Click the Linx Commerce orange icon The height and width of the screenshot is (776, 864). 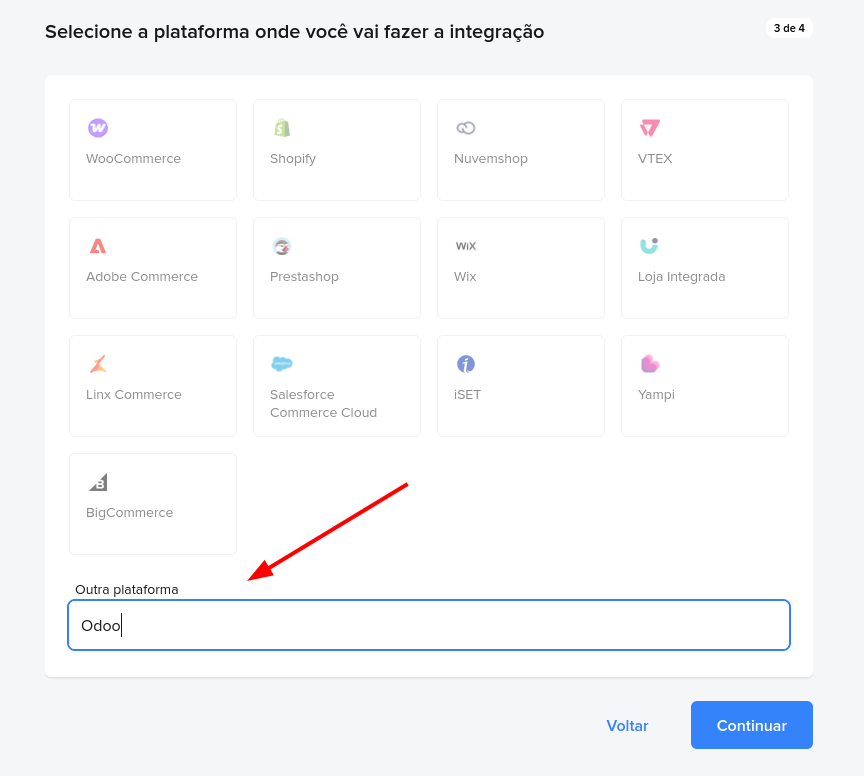98,364
